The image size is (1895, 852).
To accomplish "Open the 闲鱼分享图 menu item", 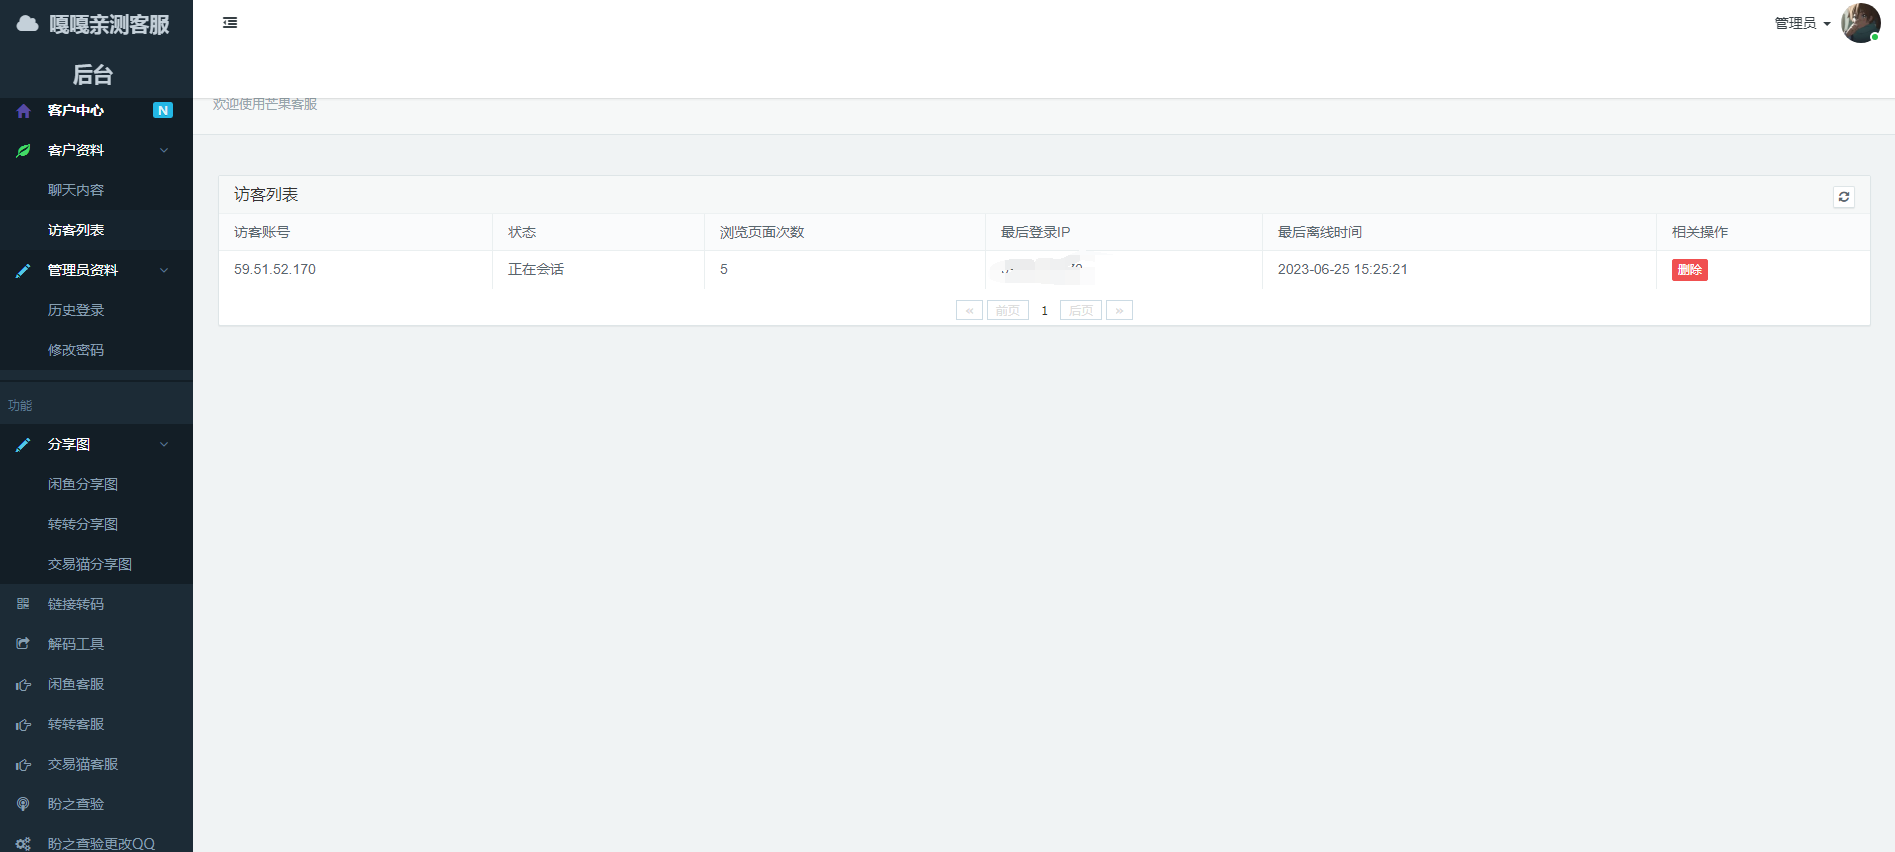I will (x=83, y=484).
